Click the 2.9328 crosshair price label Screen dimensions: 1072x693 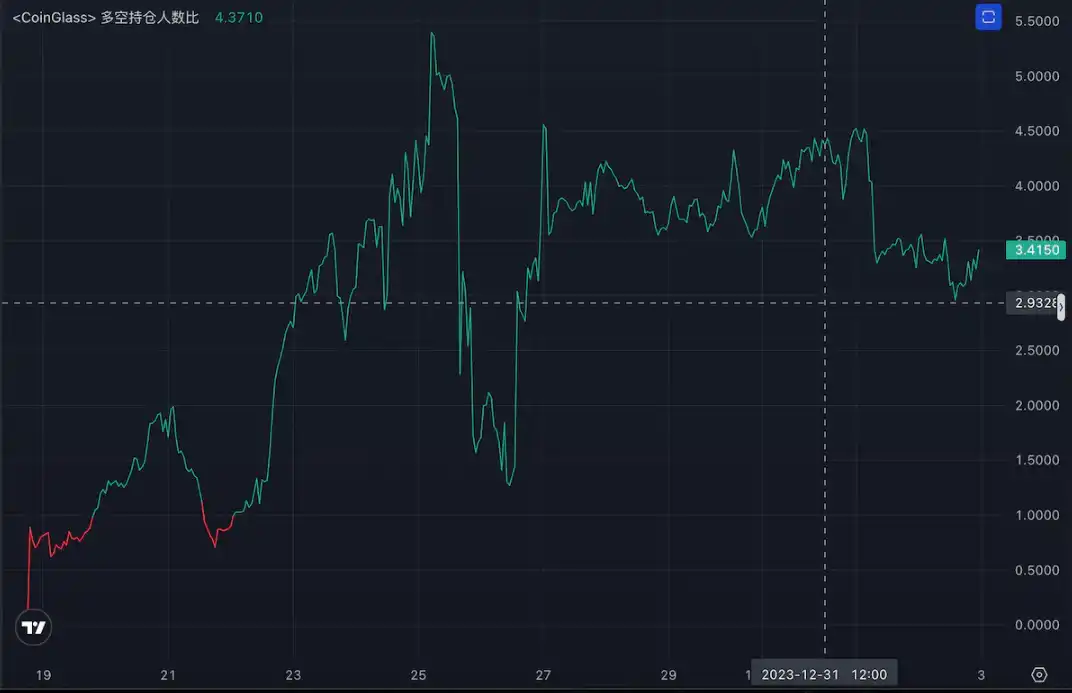pyautogui.click(x=1034, y=303)
